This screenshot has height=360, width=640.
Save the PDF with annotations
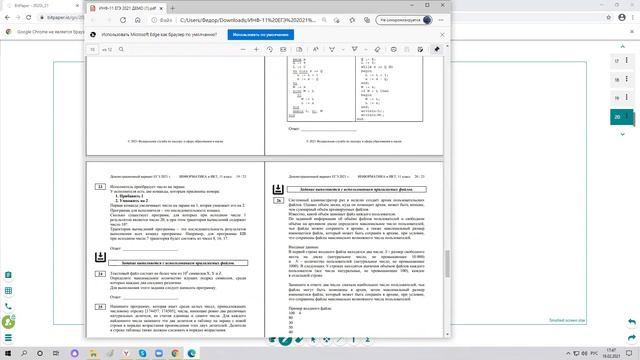pyautogui.click(x=420, y=49)
